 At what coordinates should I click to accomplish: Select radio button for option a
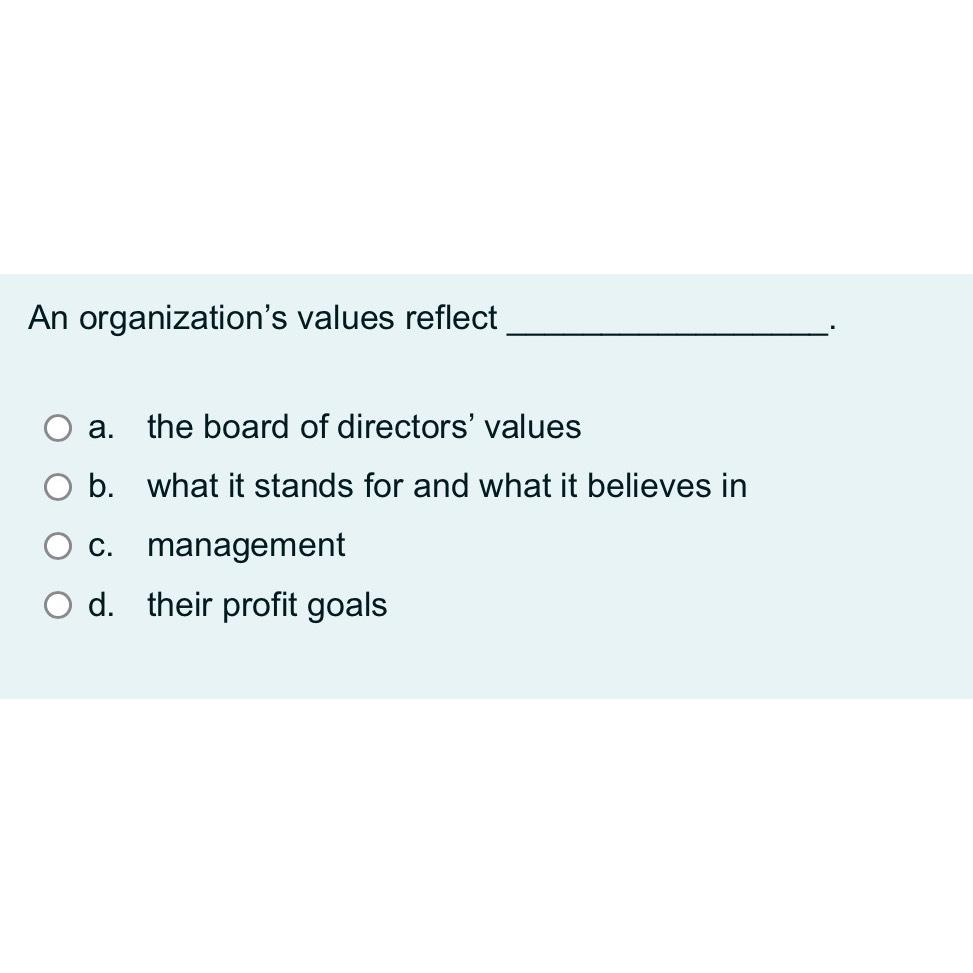click(58, 428)
